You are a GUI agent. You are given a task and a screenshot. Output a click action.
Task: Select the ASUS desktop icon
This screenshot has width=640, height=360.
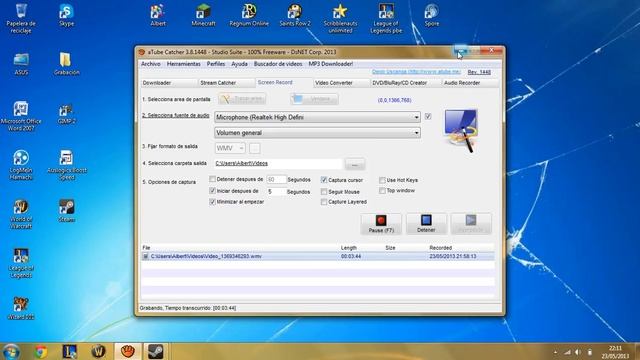21,64
